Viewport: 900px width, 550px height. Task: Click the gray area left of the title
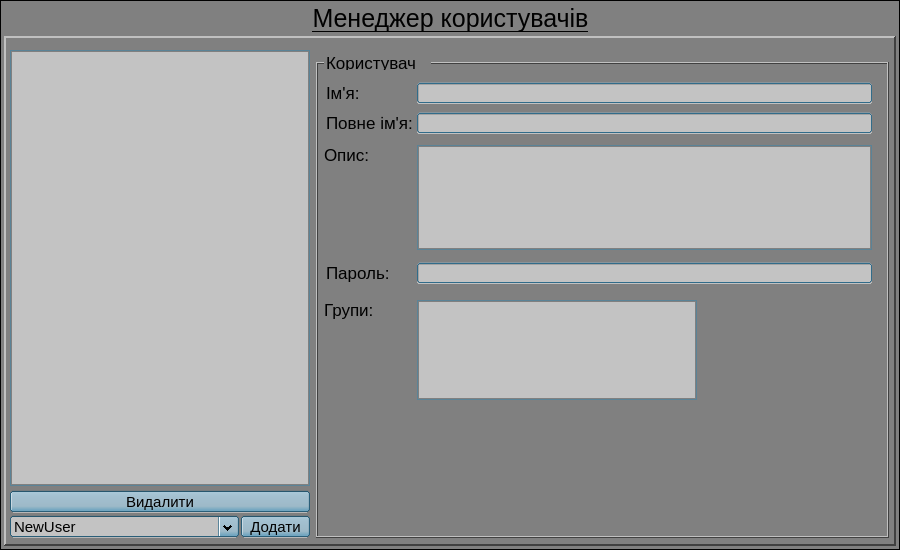tap(150, 18)
